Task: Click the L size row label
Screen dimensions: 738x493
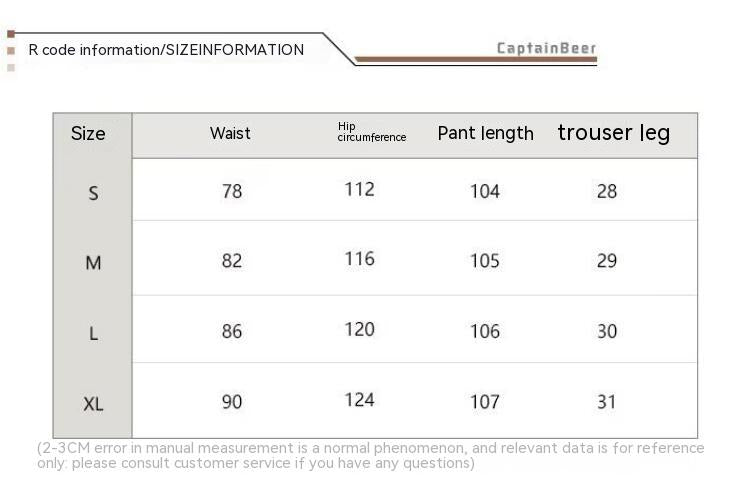Action: point(93,334)
